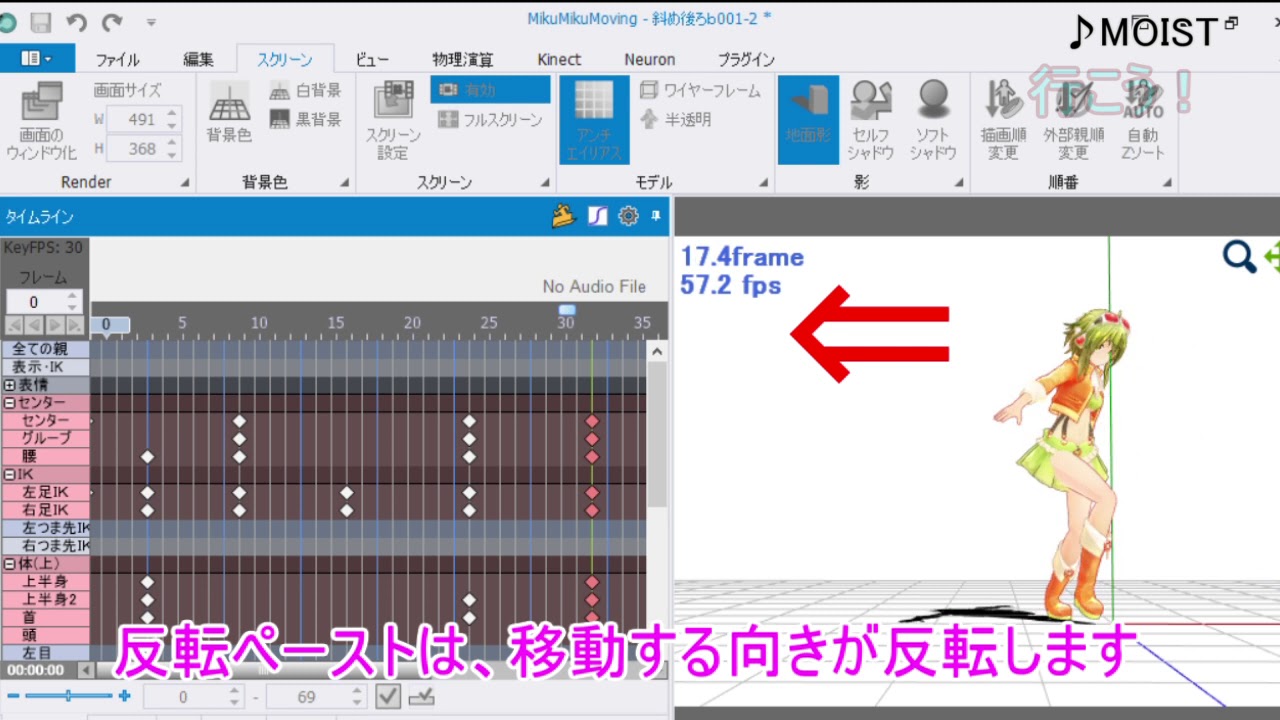Select the 上半身2 track row
Image resolution: width=1280 pixels, height=720 pixels.
(x=45, y=600)
